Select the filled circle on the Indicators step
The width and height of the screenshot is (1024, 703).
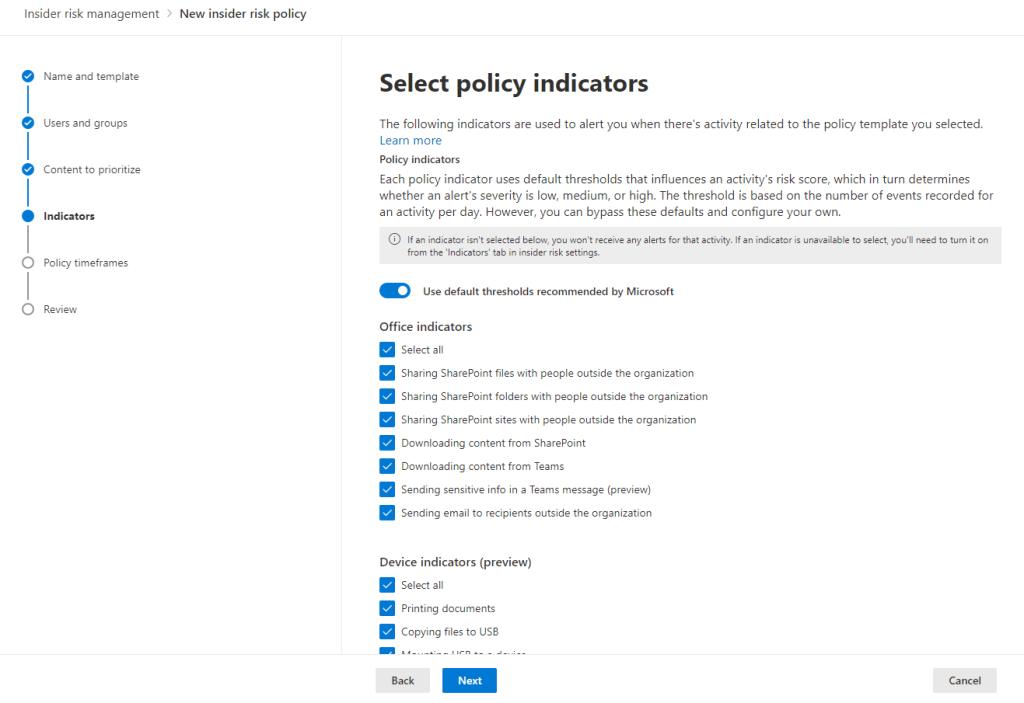coord(27,215)
